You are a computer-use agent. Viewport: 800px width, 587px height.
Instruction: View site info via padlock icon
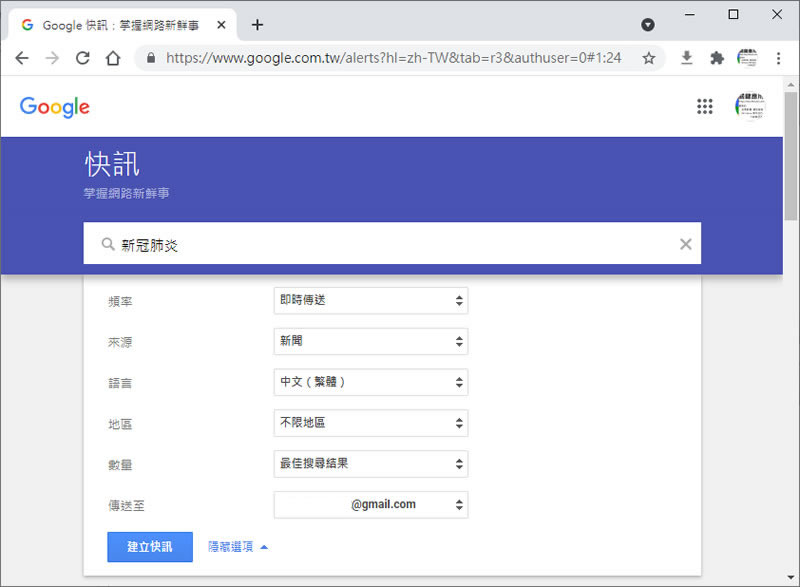point(151,58)
